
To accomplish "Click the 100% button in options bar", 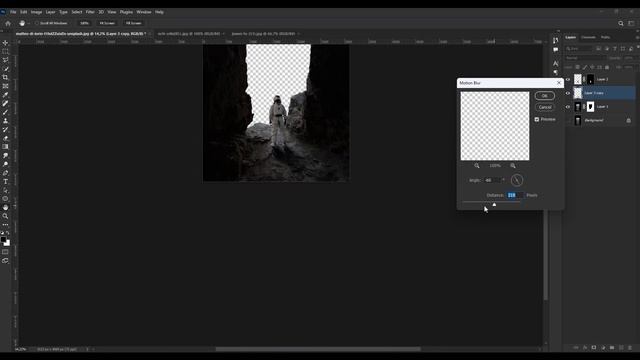I will (x=84, y=23).
